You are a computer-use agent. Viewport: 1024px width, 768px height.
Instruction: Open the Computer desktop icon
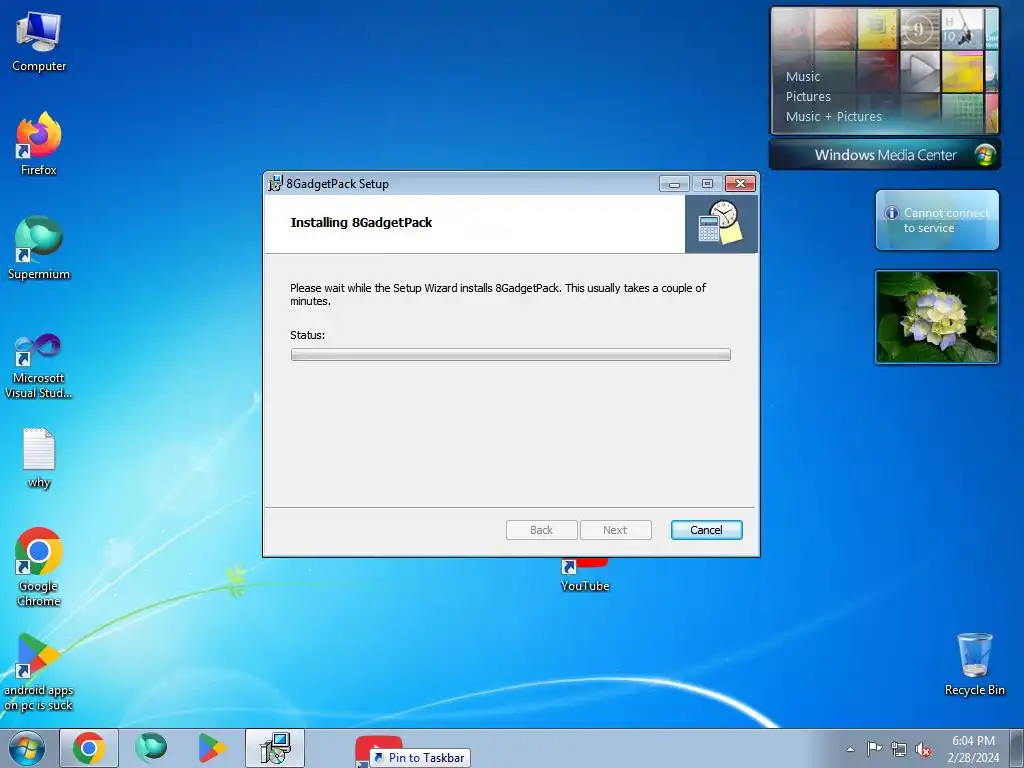[x=39, y=41]
